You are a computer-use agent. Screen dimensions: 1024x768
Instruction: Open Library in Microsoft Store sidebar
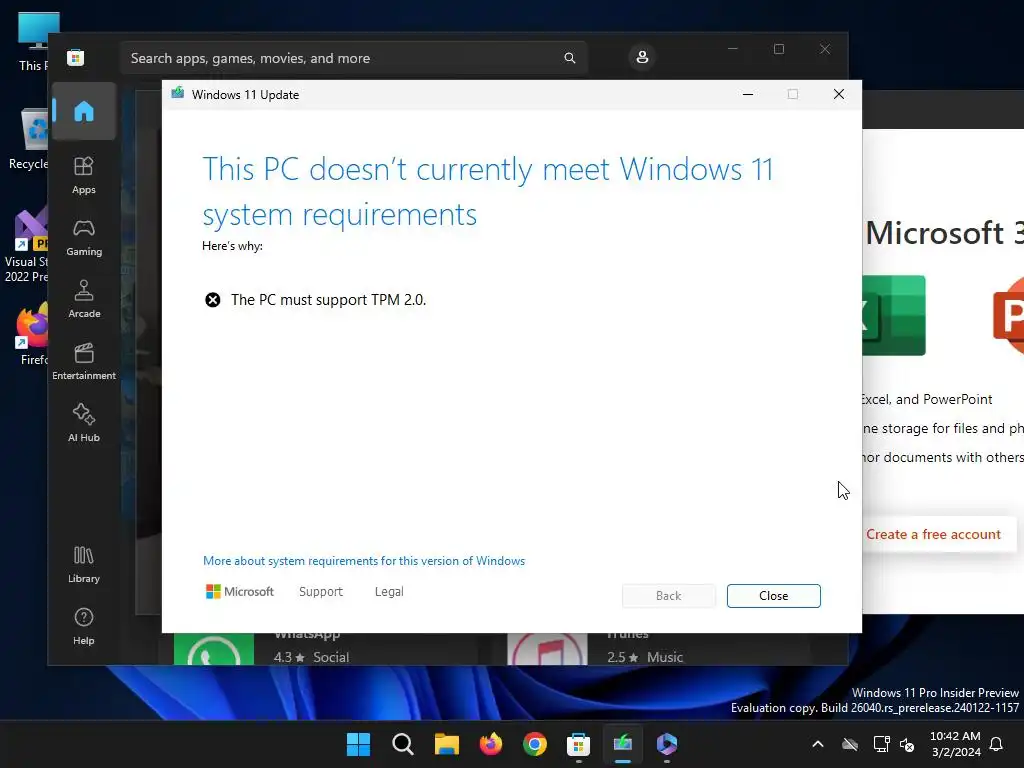pos(84,565)
